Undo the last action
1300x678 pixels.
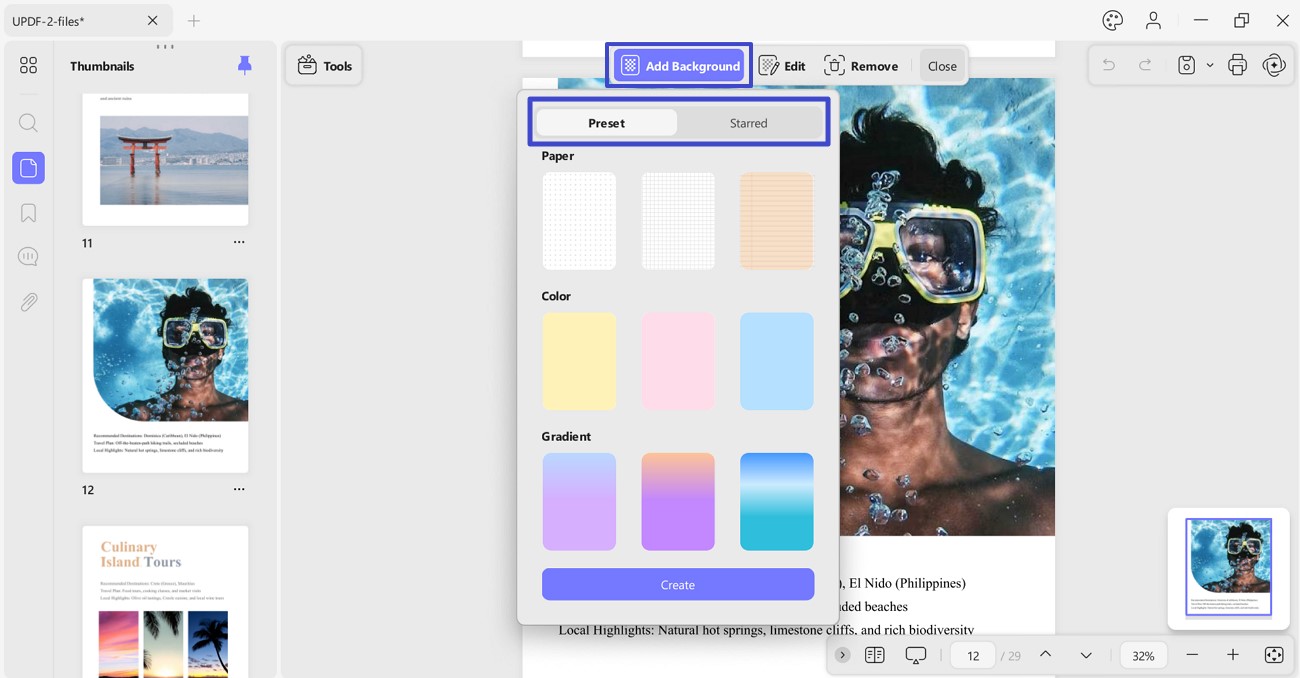1108,65
